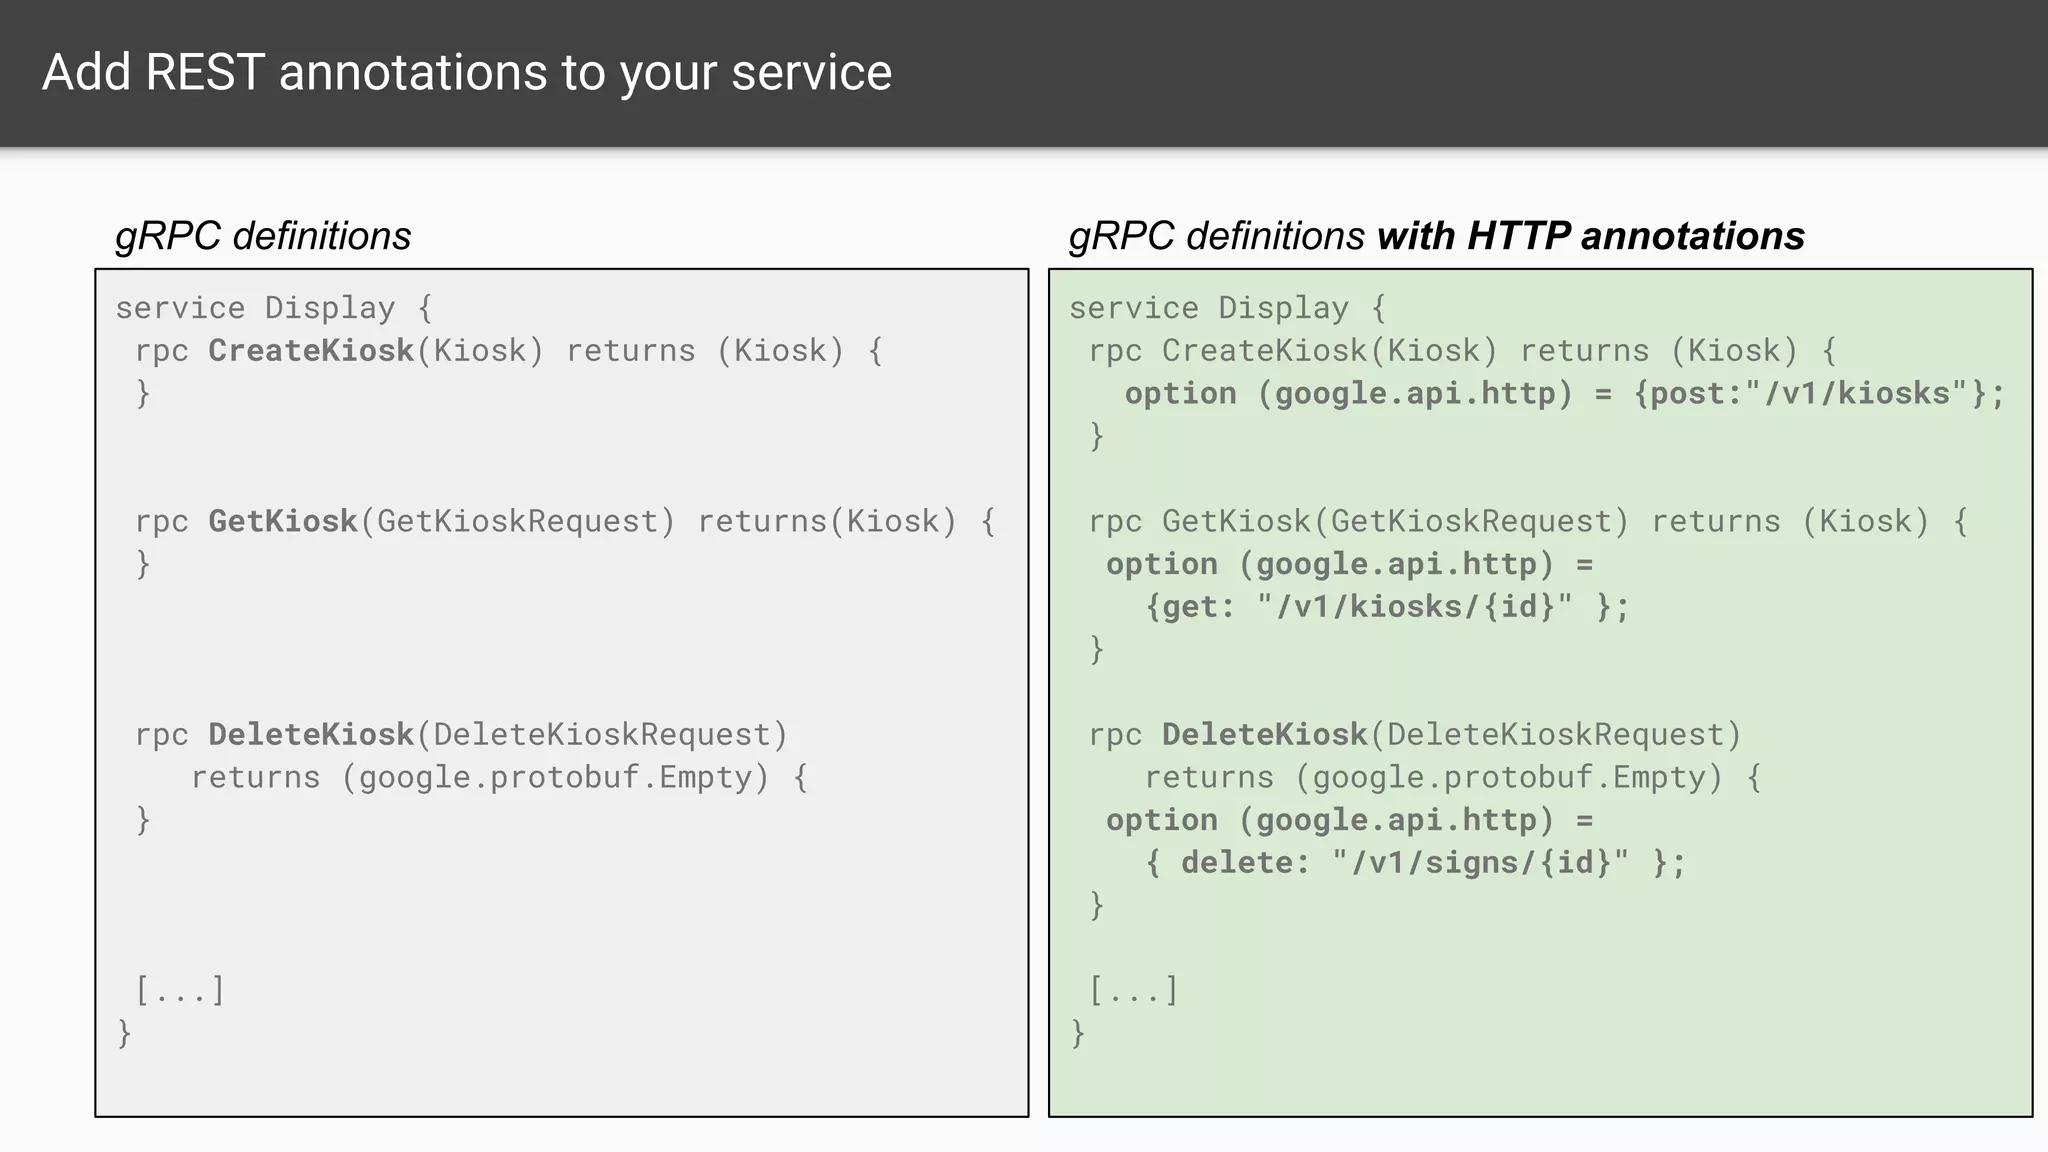
Task: Click 'rpc CreateKiosk(Kiosk) returns (Kiosk) {' in green box
Action: pos(1463,351)
